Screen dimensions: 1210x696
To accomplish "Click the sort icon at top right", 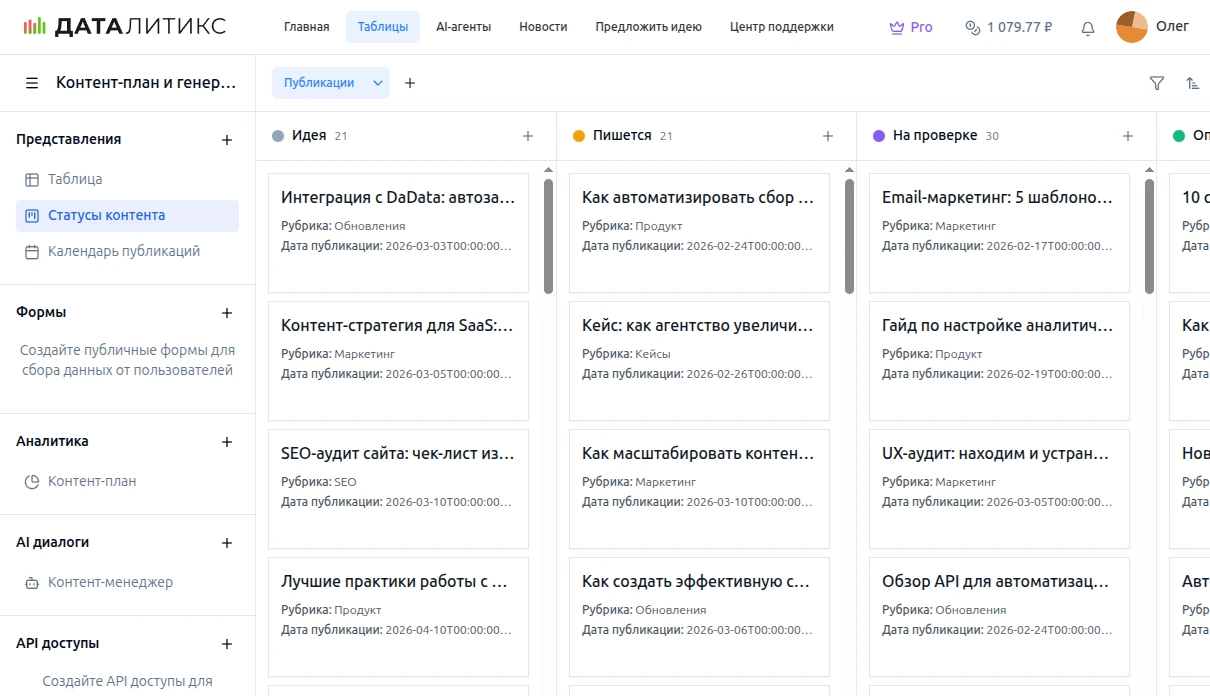I will click(1192, 83).
